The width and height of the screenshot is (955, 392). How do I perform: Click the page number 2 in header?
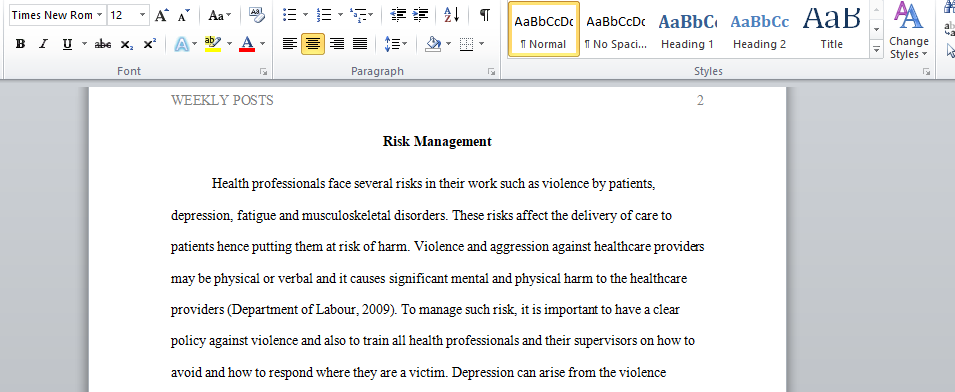point(700,100)
